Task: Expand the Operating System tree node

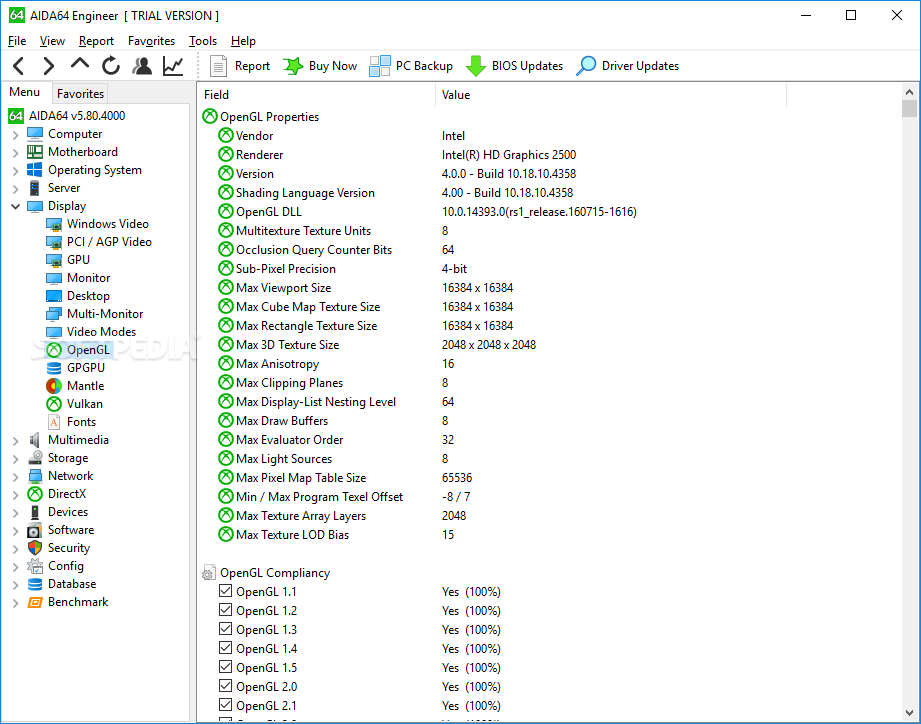Action: point(16,171)
